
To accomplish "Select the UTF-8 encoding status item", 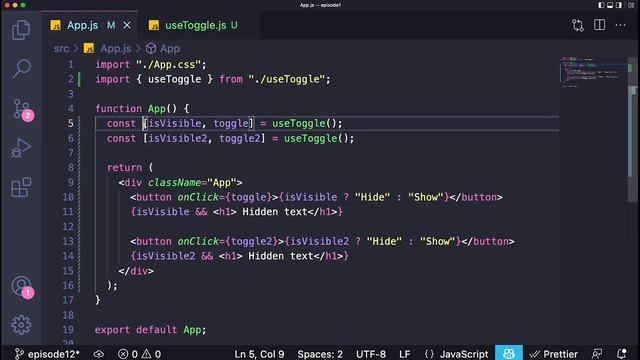I will [x=371, y=354].
